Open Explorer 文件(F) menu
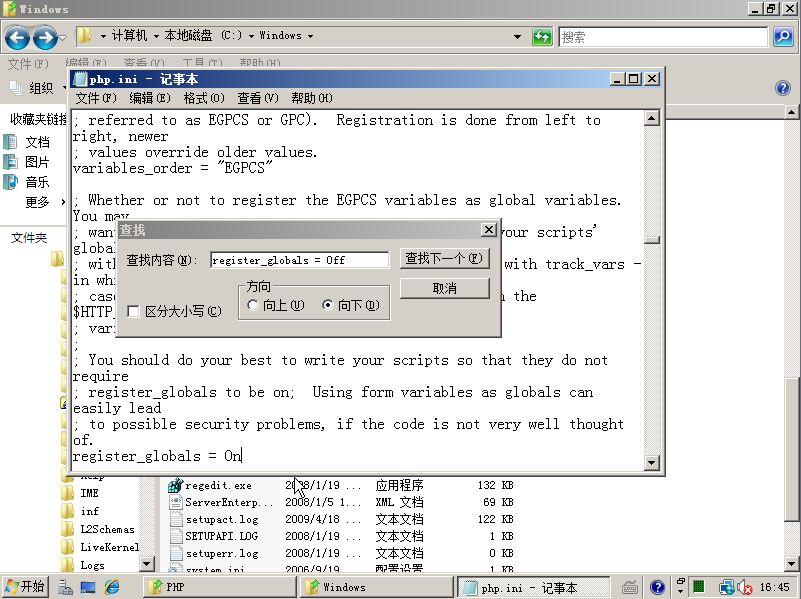The height and width of the screenshot is (599, 801). point(28,64)
